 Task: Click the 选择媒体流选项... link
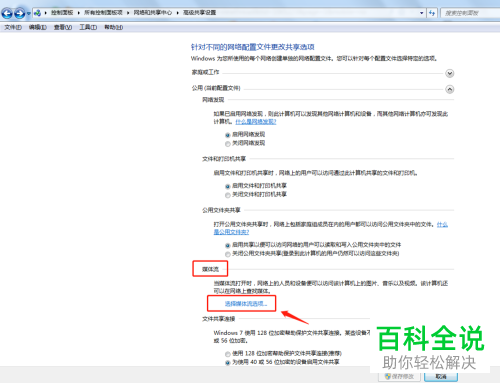[246, 304]
